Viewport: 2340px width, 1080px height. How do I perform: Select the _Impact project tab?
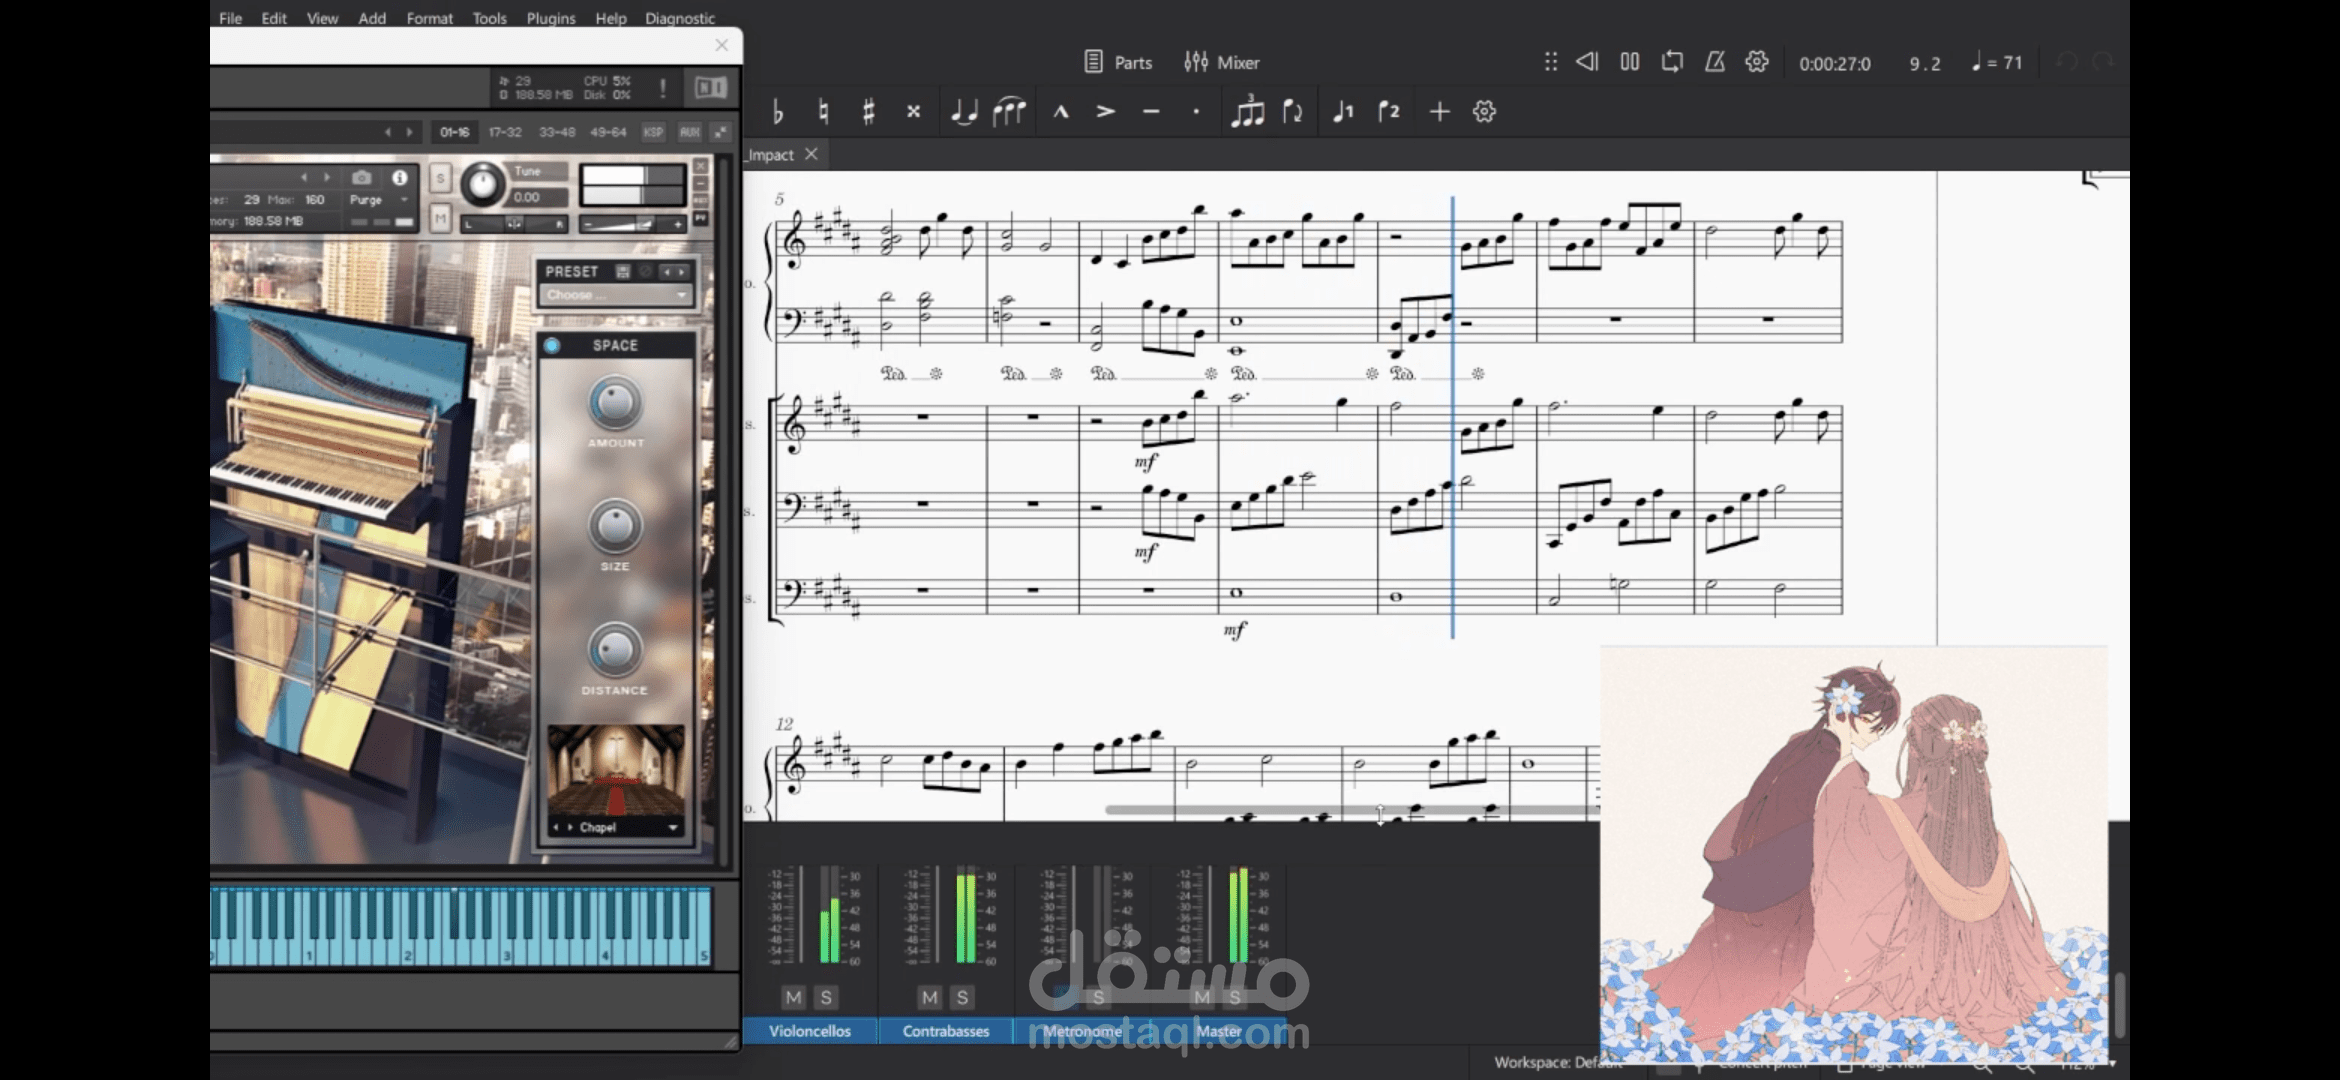770,155
